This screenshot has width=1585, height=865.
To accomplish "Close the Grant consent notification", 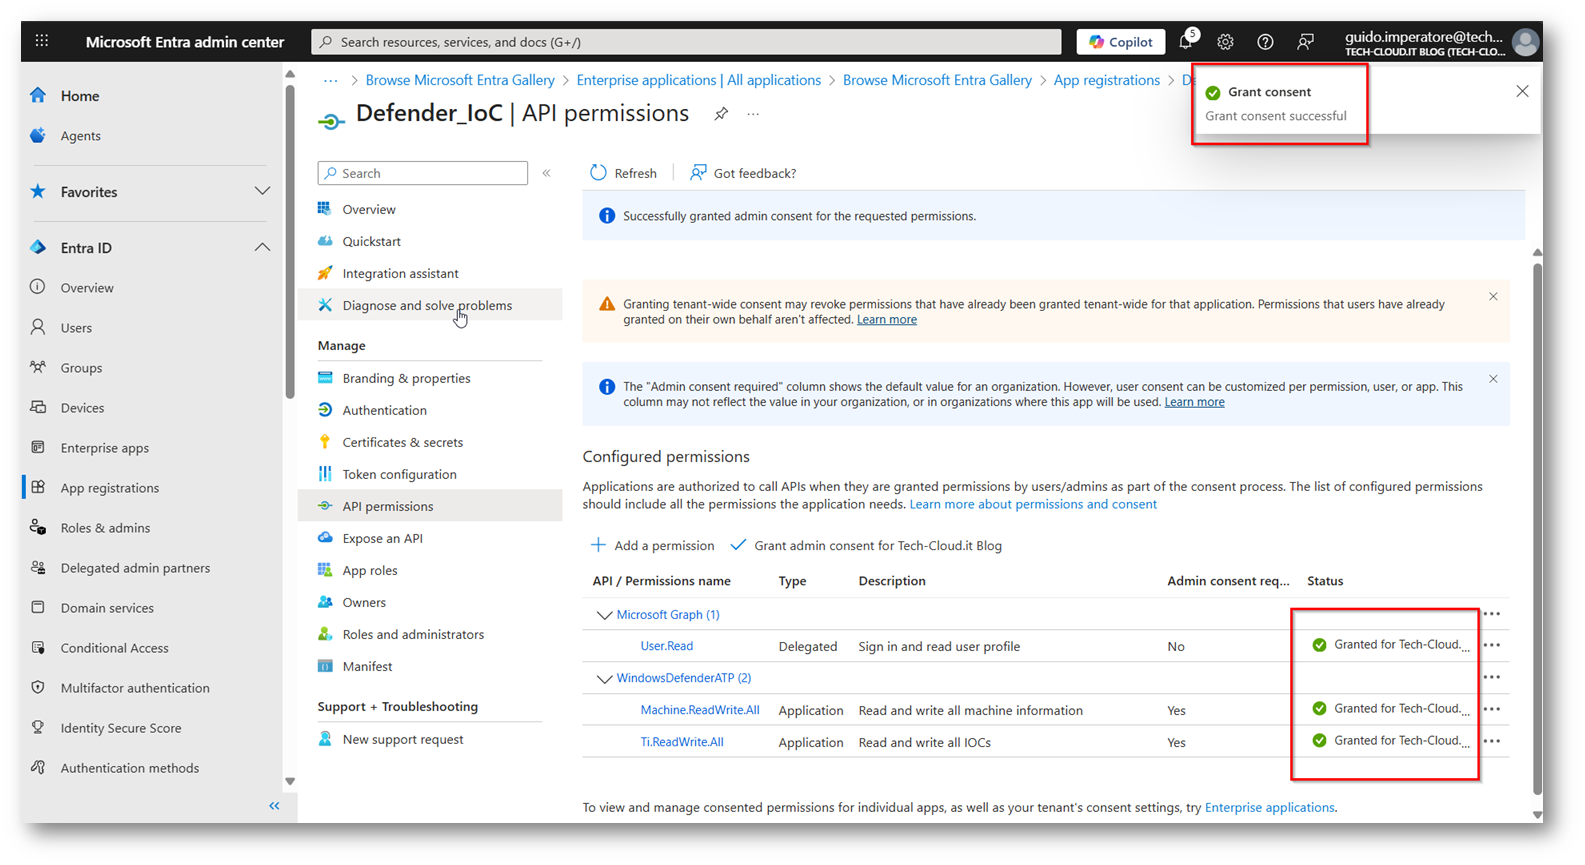I will tap(1522, 91).
